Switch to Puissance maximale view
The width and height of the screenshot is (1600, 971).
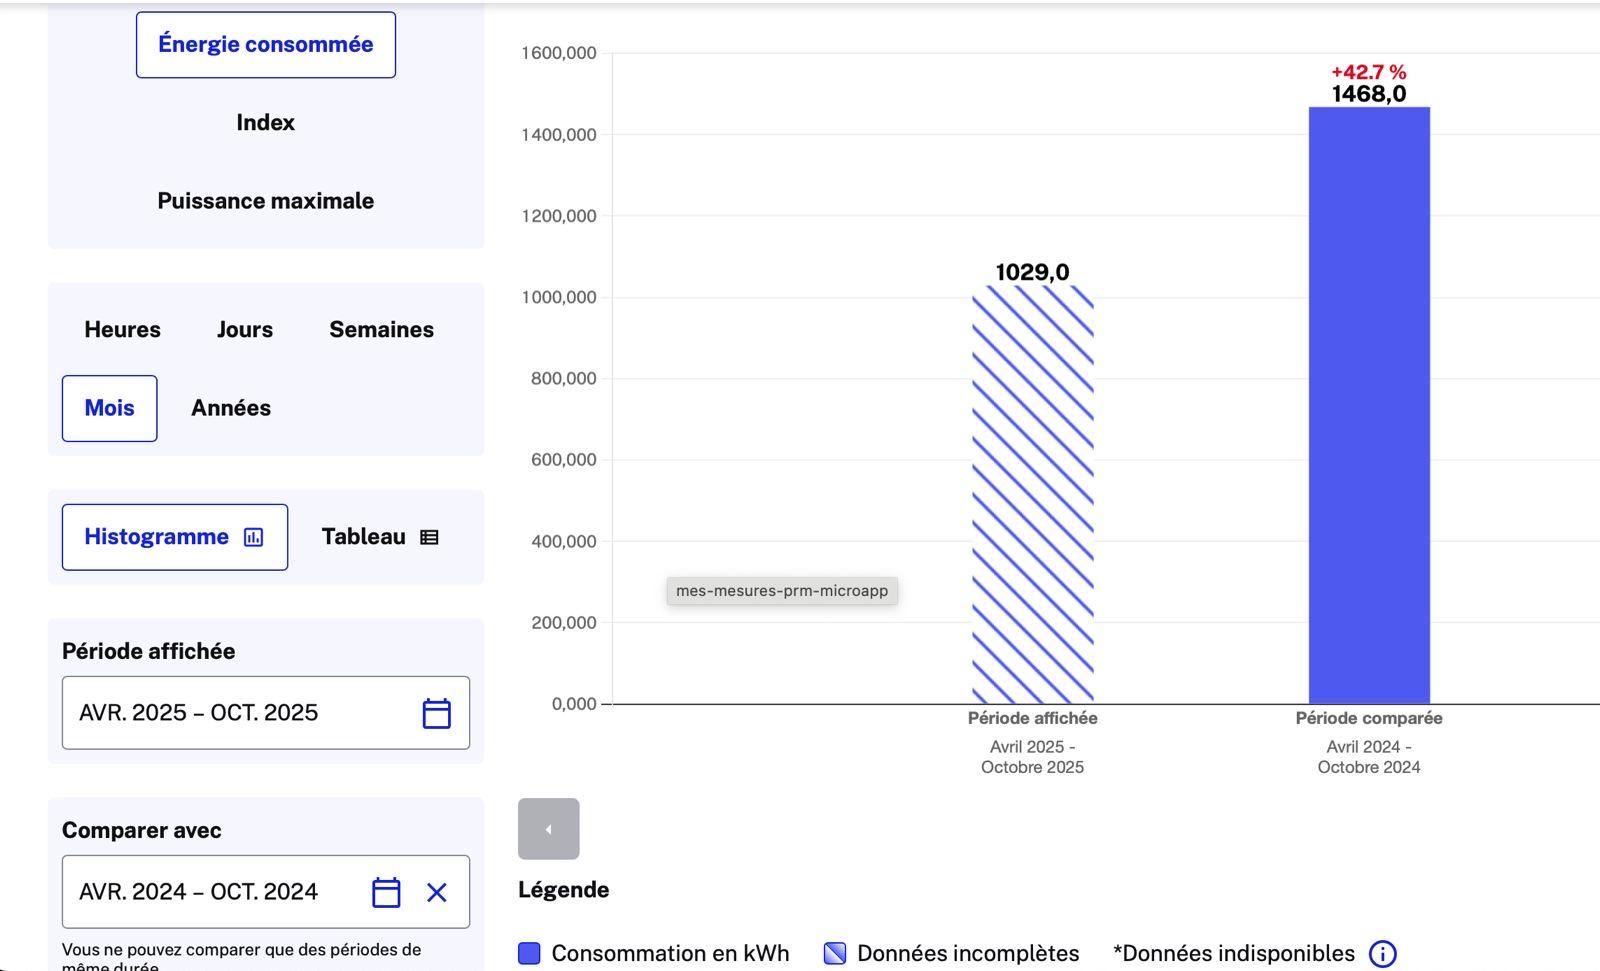pyautogui.click(x=266, y=201)
